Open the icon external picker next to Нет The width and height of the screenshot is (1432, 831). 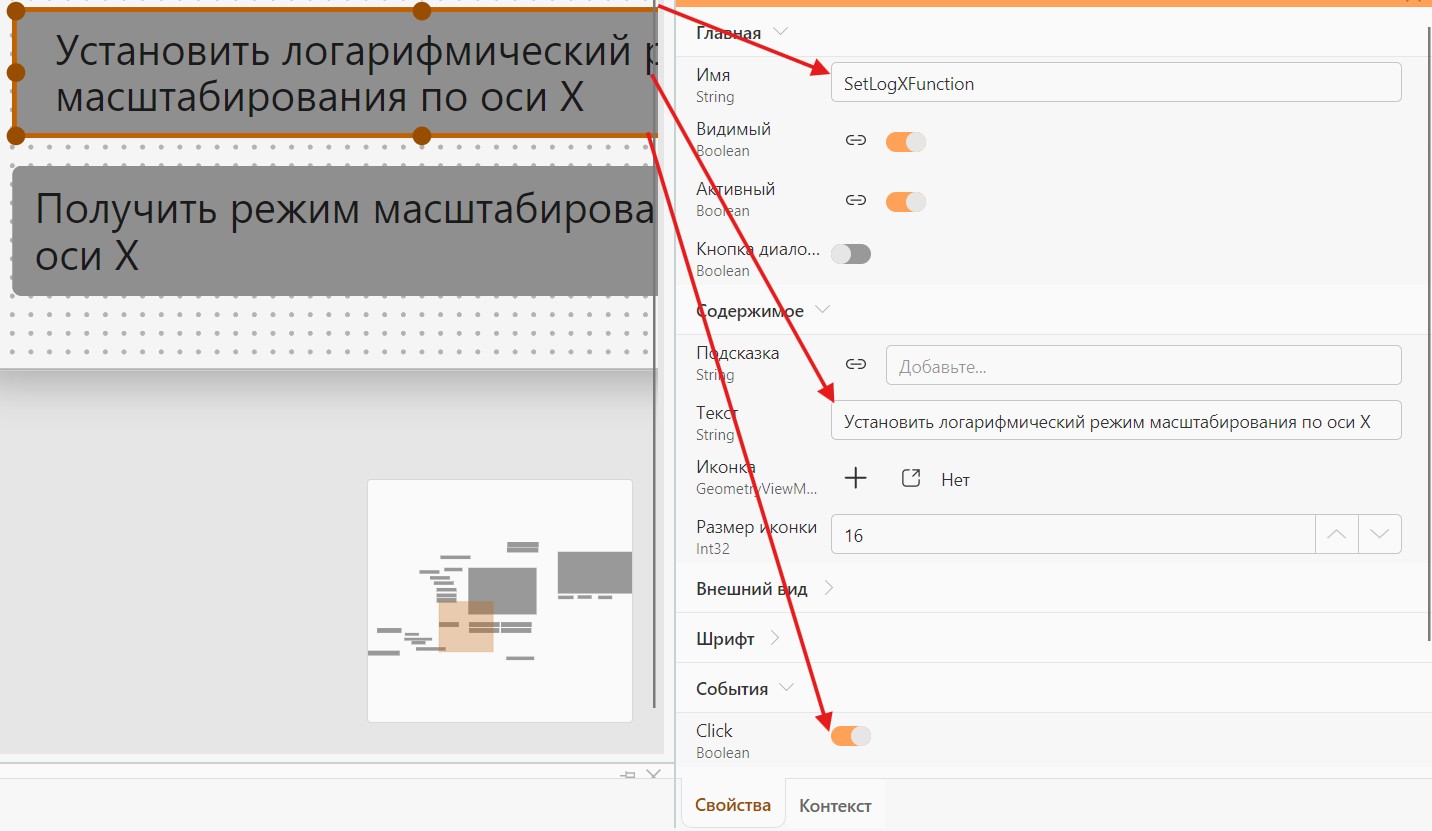[910, 479]
